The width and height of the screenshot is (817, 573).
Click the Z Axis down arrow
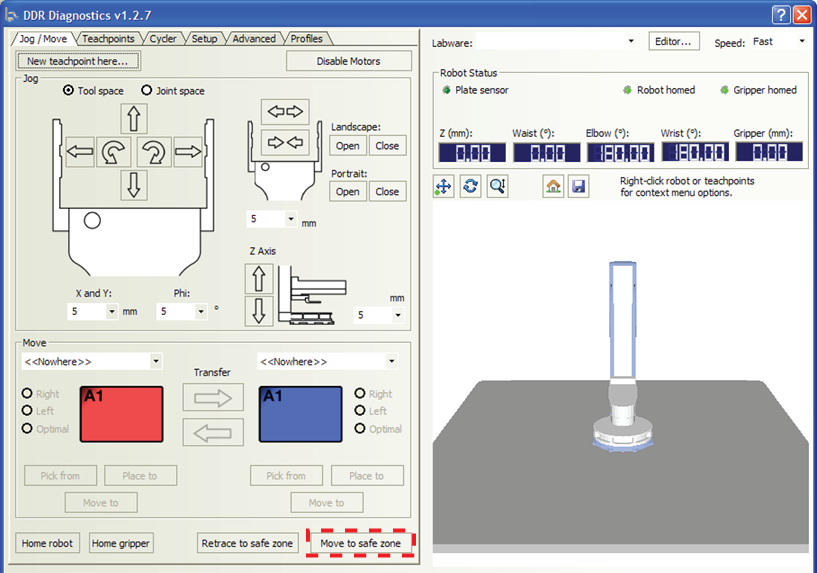click(259, 311)
